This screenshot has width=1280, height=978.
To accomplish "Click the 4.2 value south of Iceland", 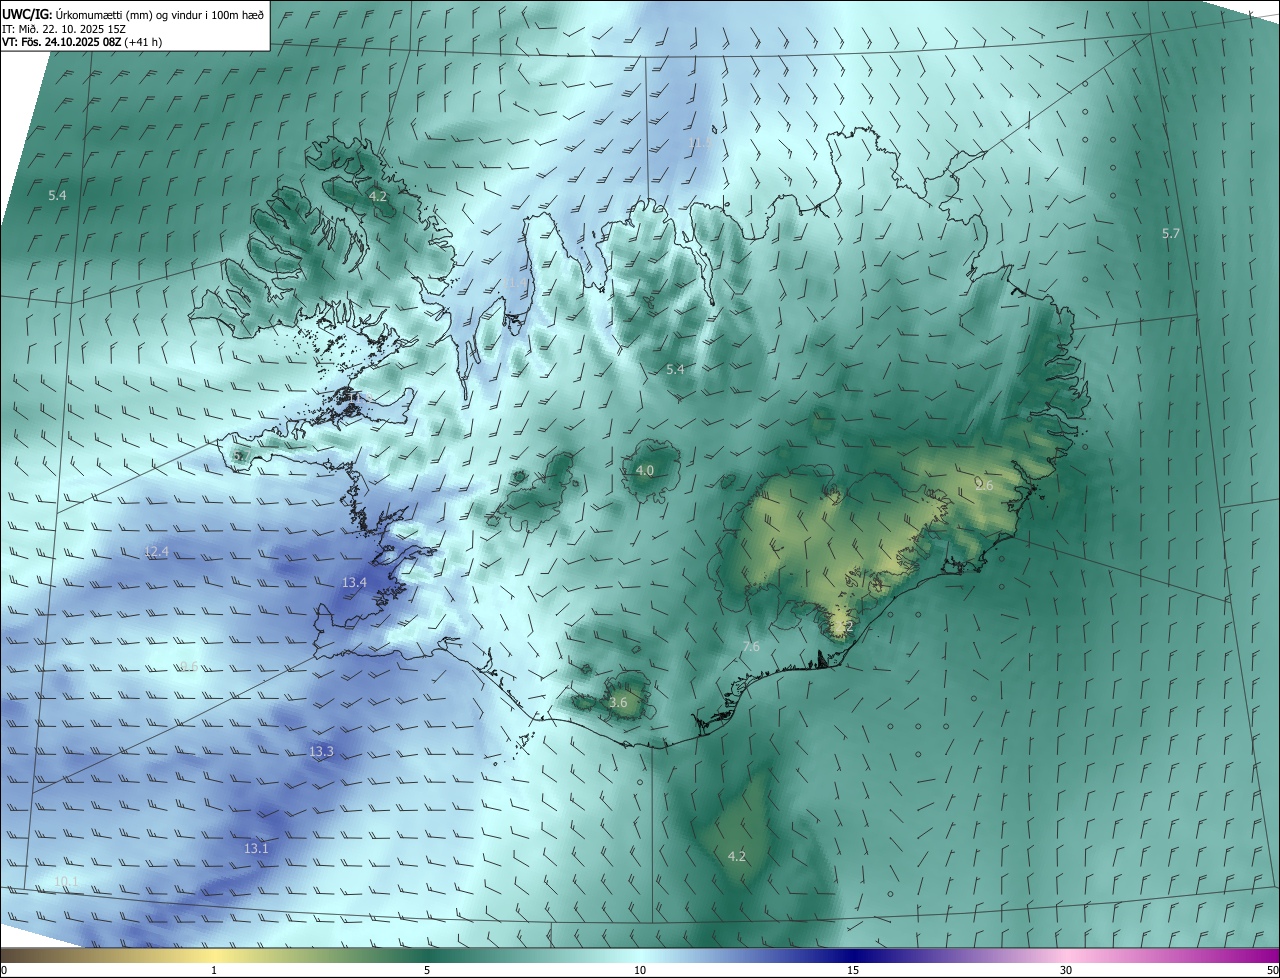I will (x=736, y=856).
